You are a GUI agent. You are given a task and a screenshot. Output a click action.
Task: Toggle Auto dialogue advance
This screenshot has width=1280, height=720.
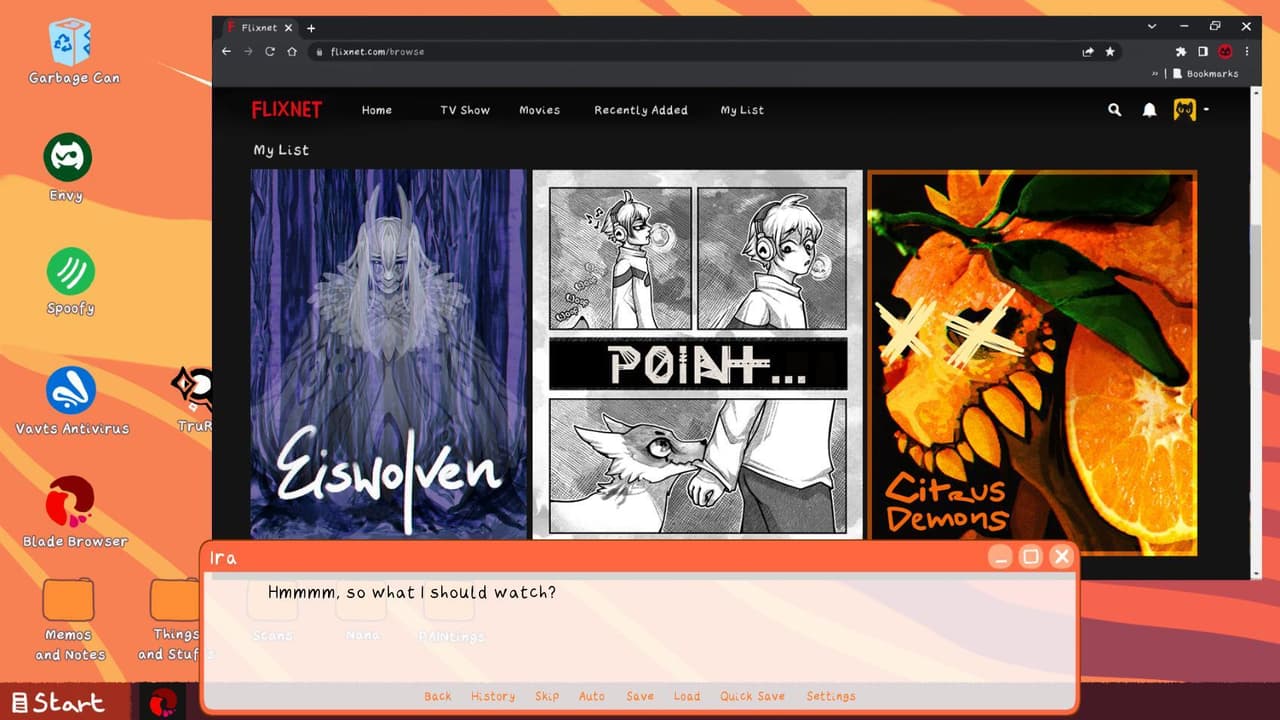592,696
